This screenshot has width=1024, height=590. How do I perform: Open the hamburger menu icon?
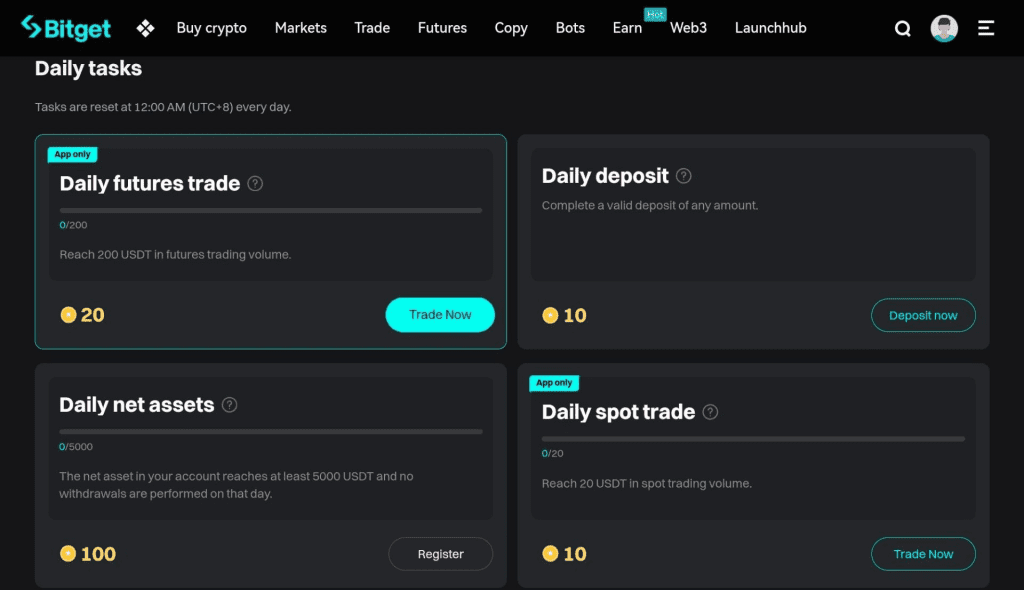click(986, 28)
